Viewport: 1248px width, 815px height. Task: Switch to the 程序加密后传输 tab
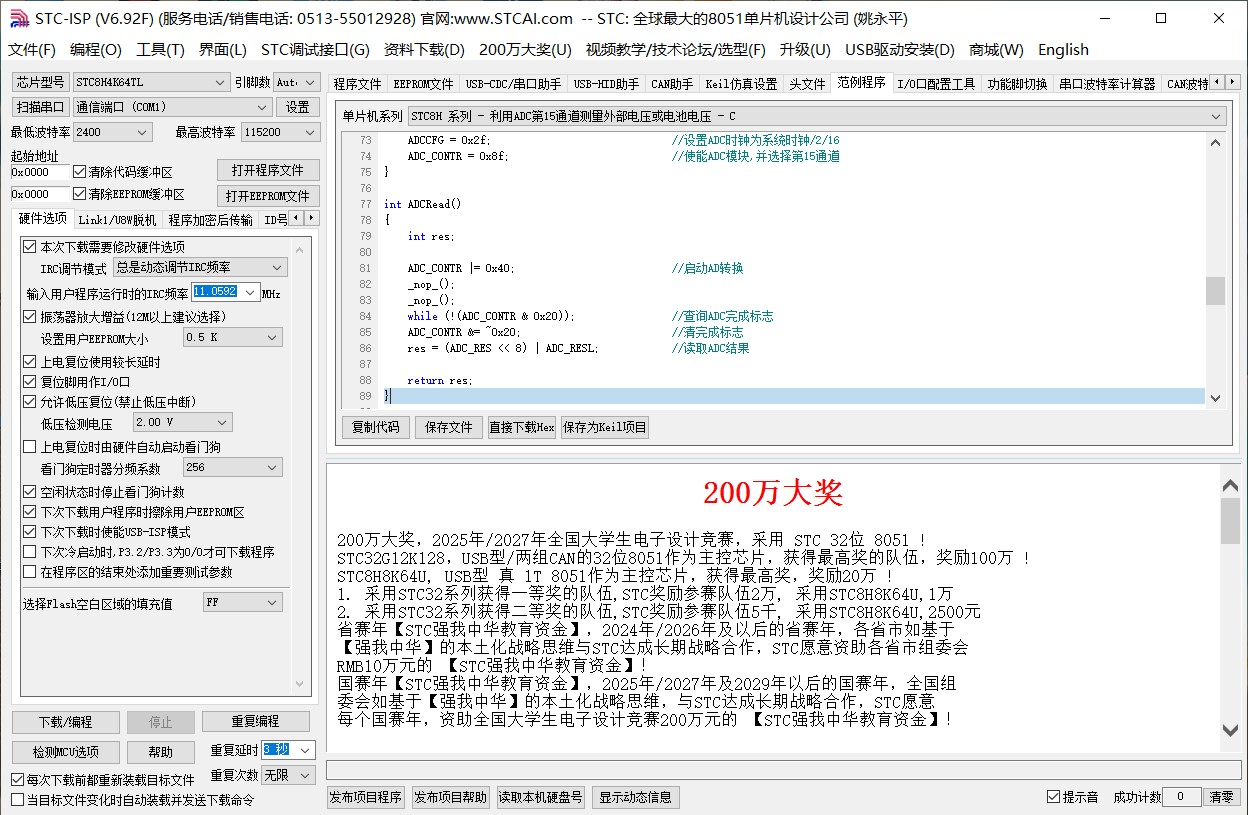click(210, 220)
